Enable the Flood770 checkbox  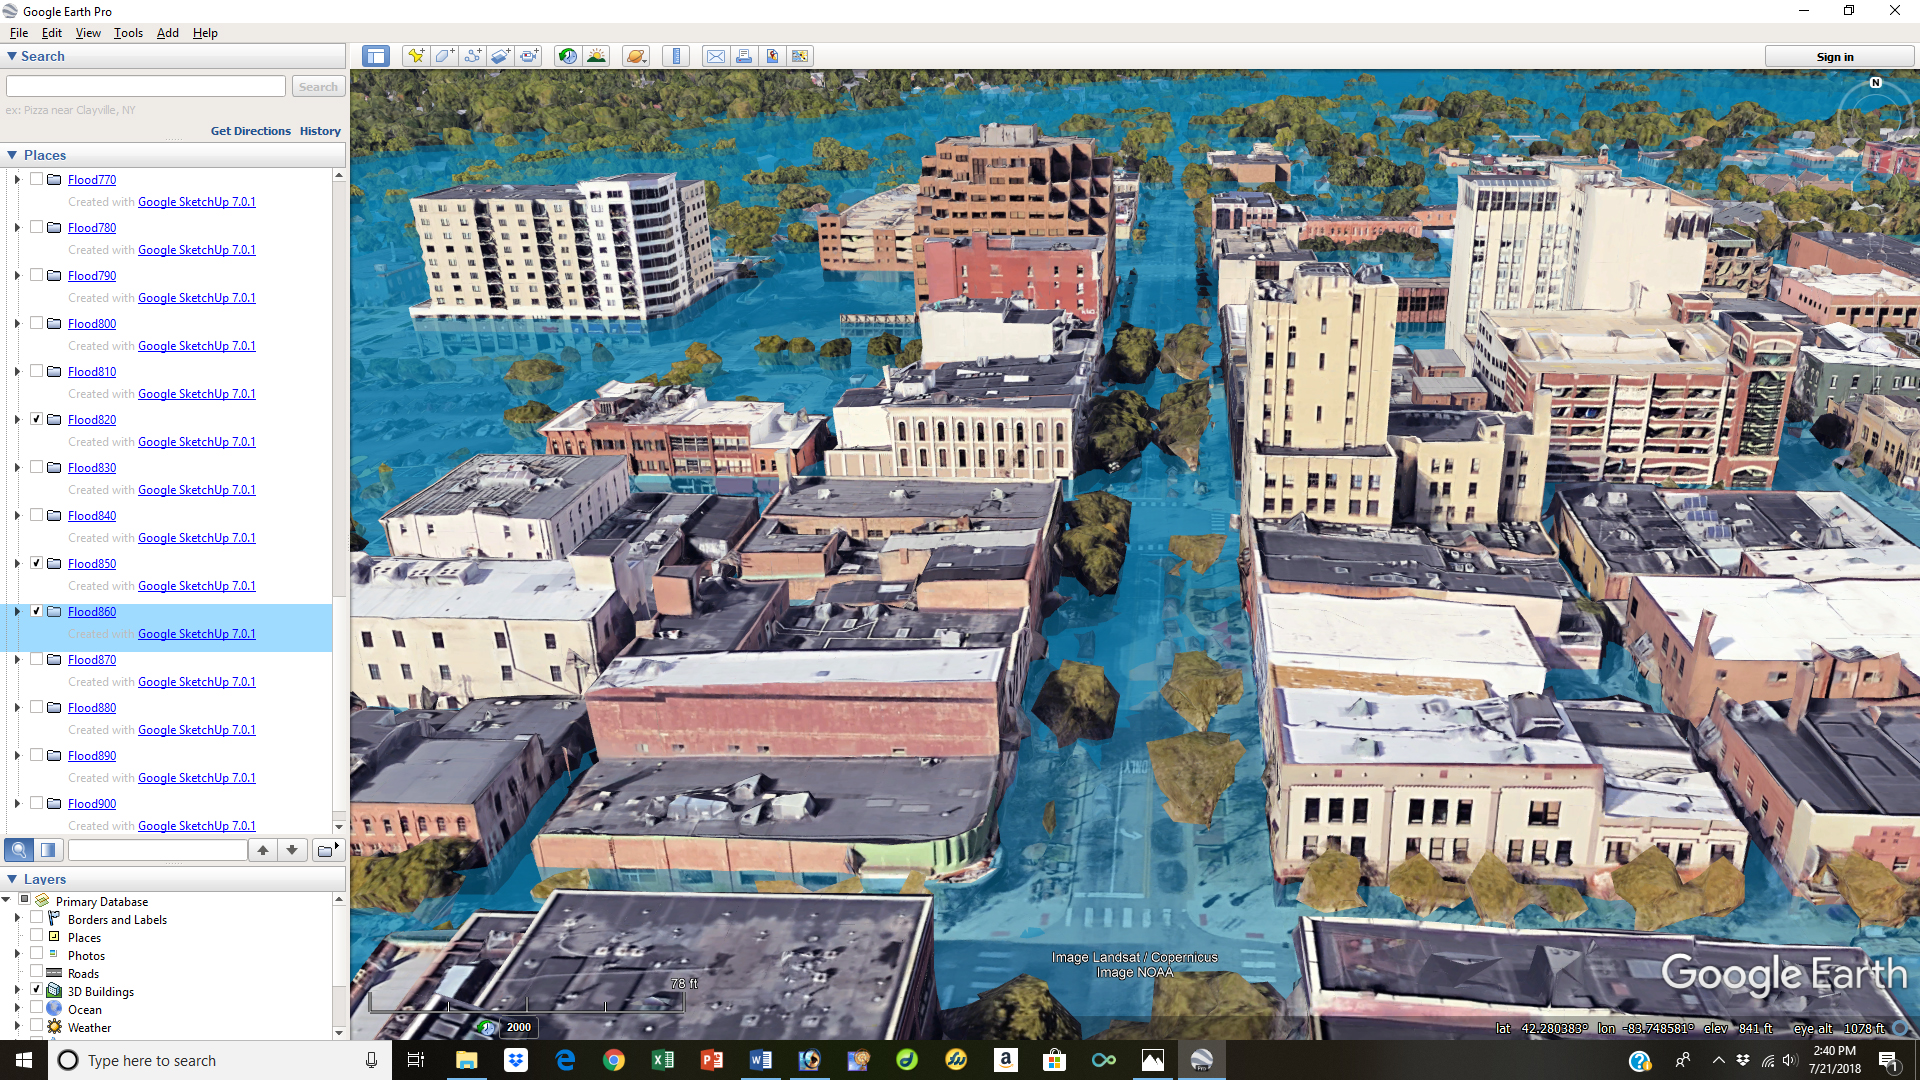tap(36, 179)
